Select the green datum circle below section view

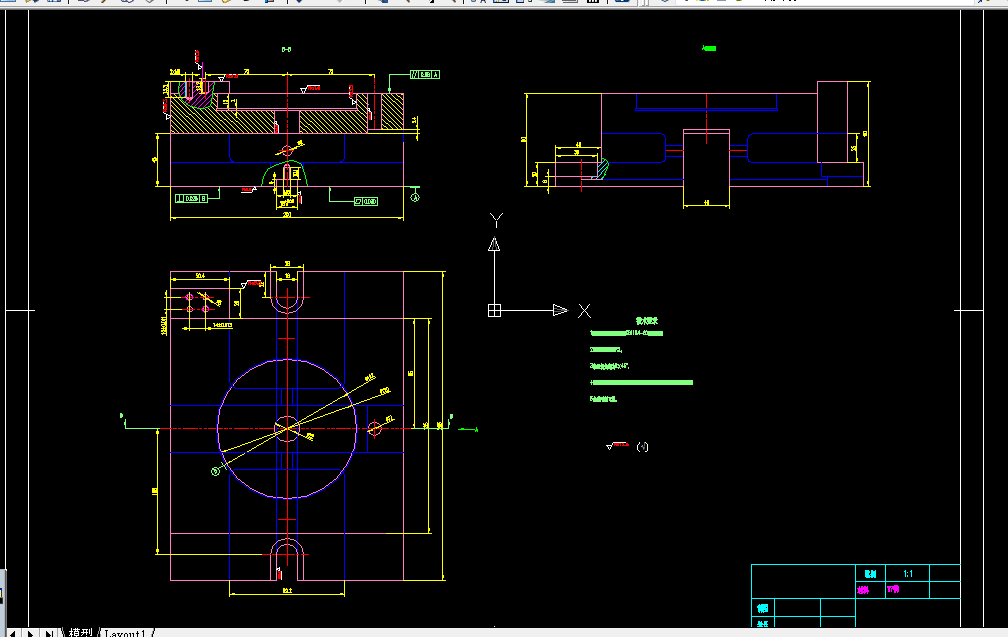pos(415,197)
